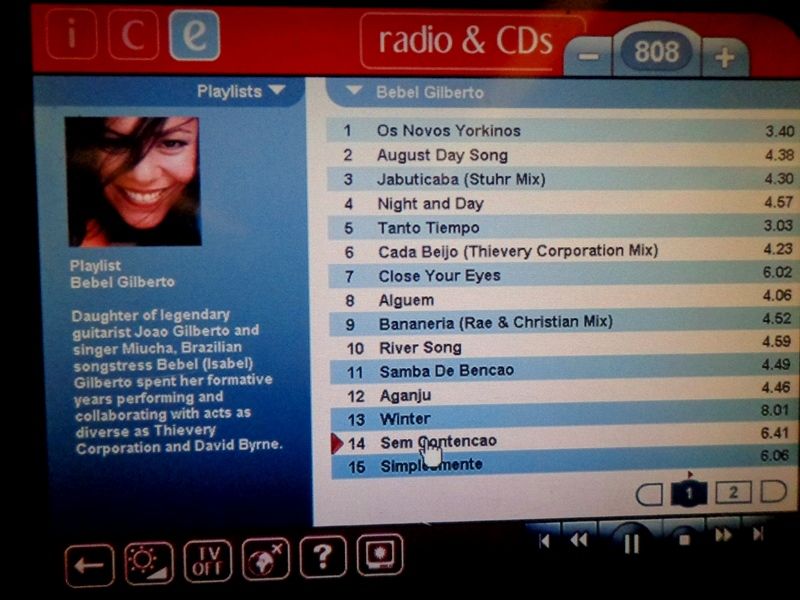Open the Playlists dropdown
This screenshot has width=800, height=600.
coord(241,91)
